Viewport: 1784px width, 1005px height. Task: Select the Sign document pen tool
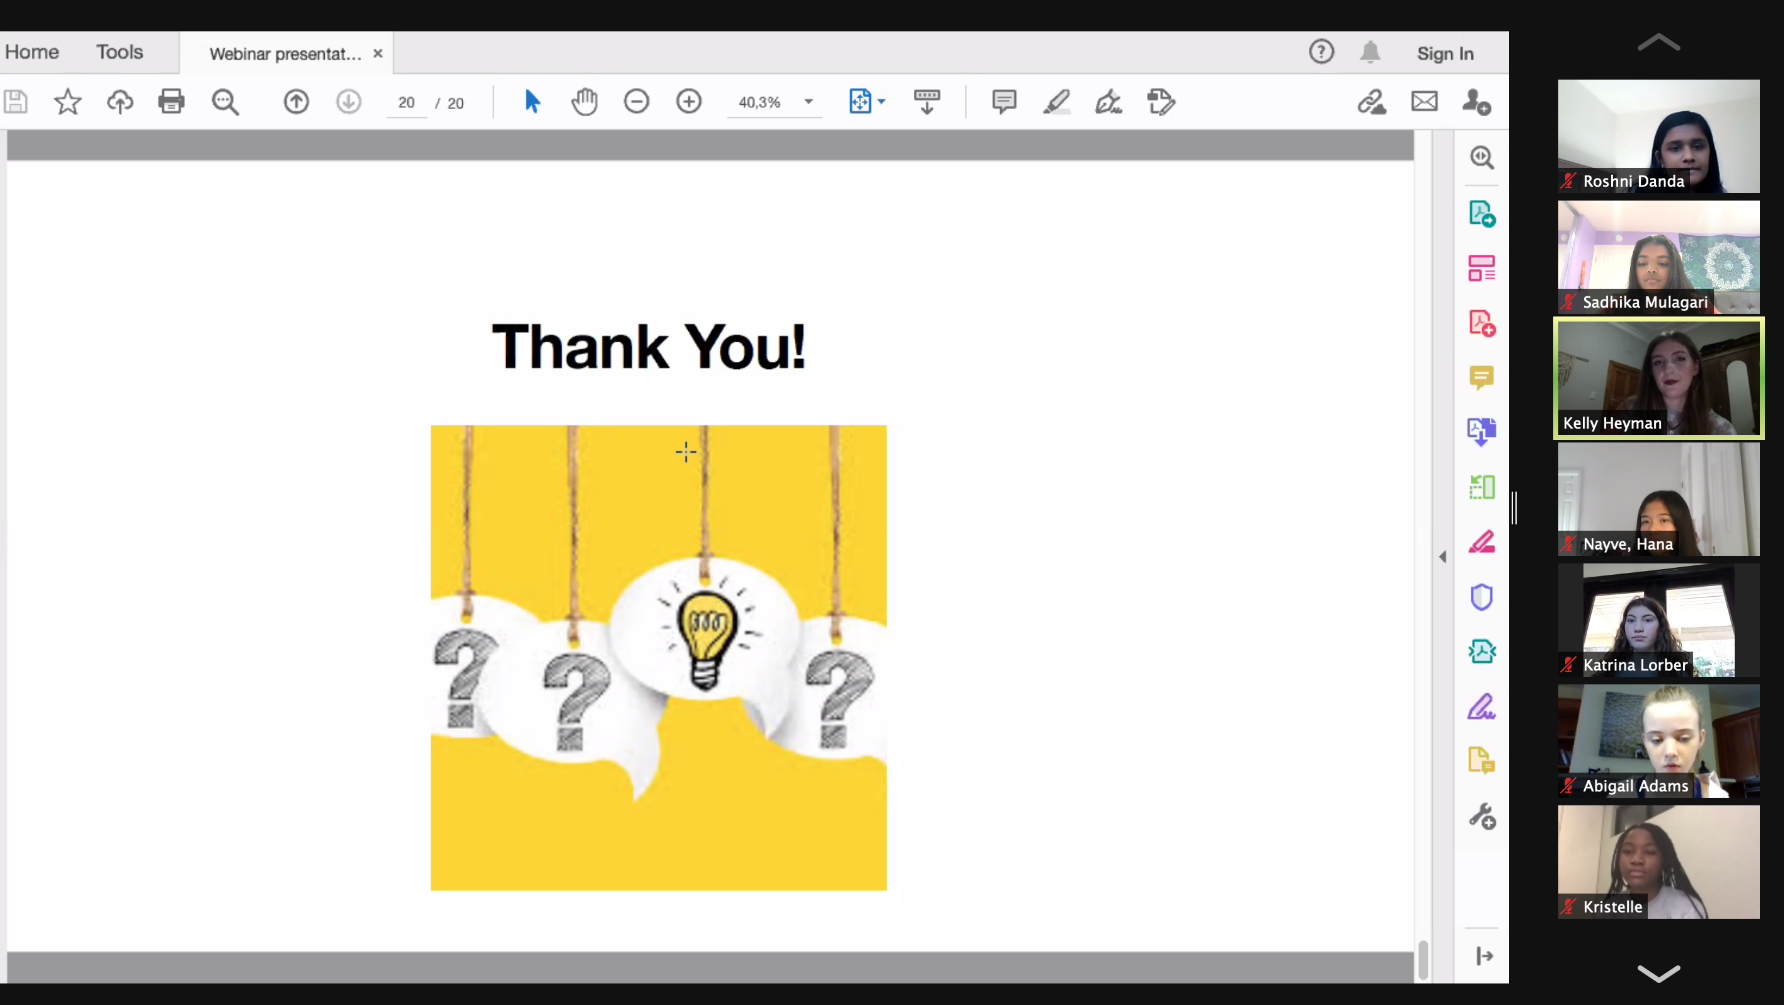coord(1109,102)
